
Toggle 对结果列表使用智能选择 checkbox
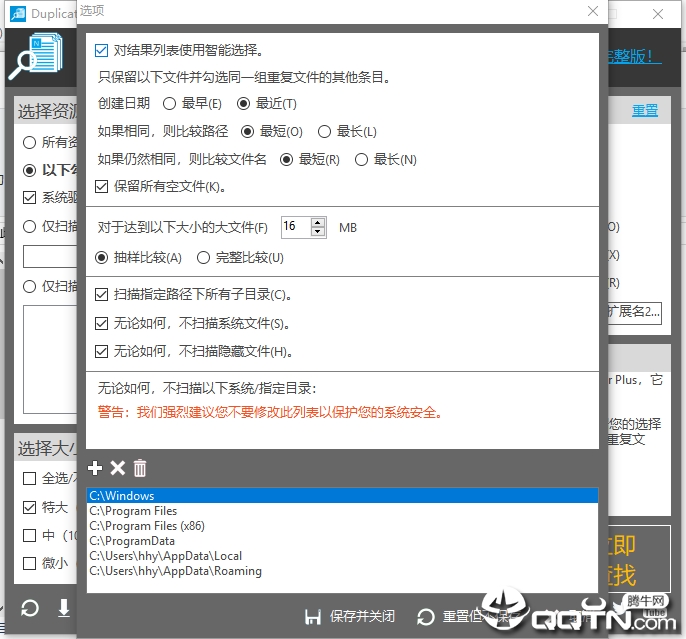pos(102,49)
